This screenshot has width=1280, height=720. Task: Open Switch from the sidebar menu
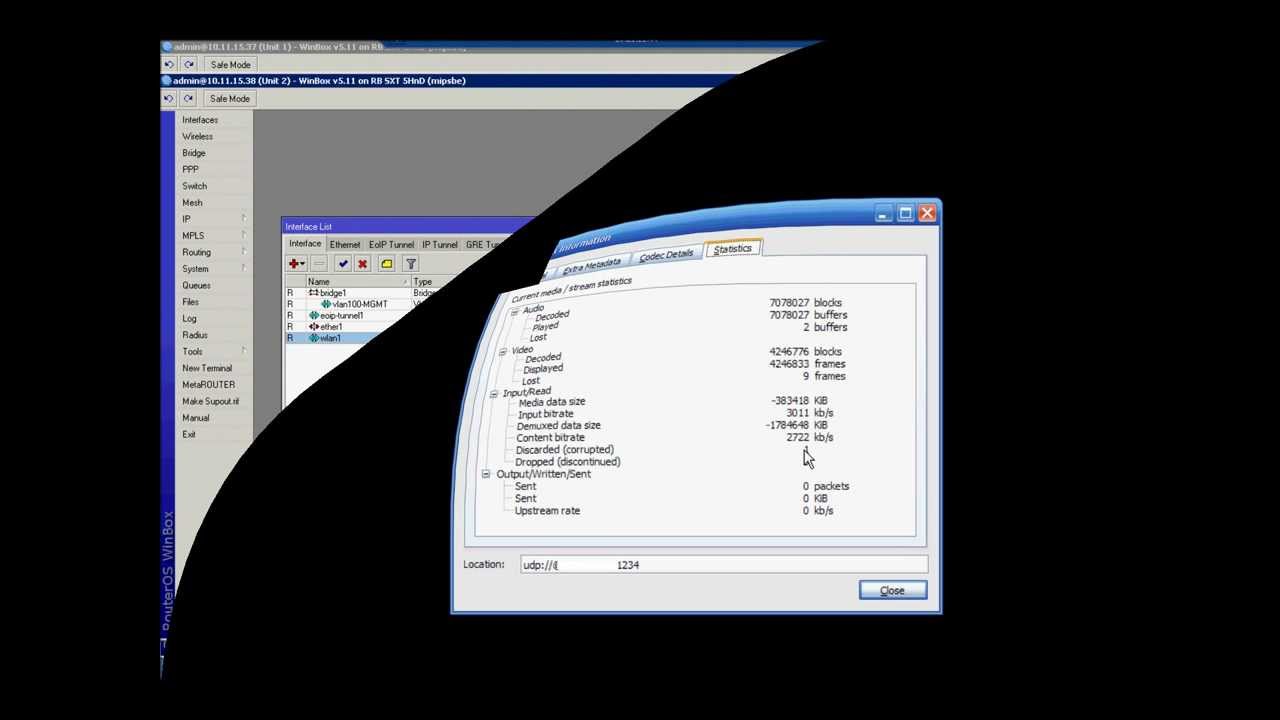pyautogui.click(x=194, y=186)
